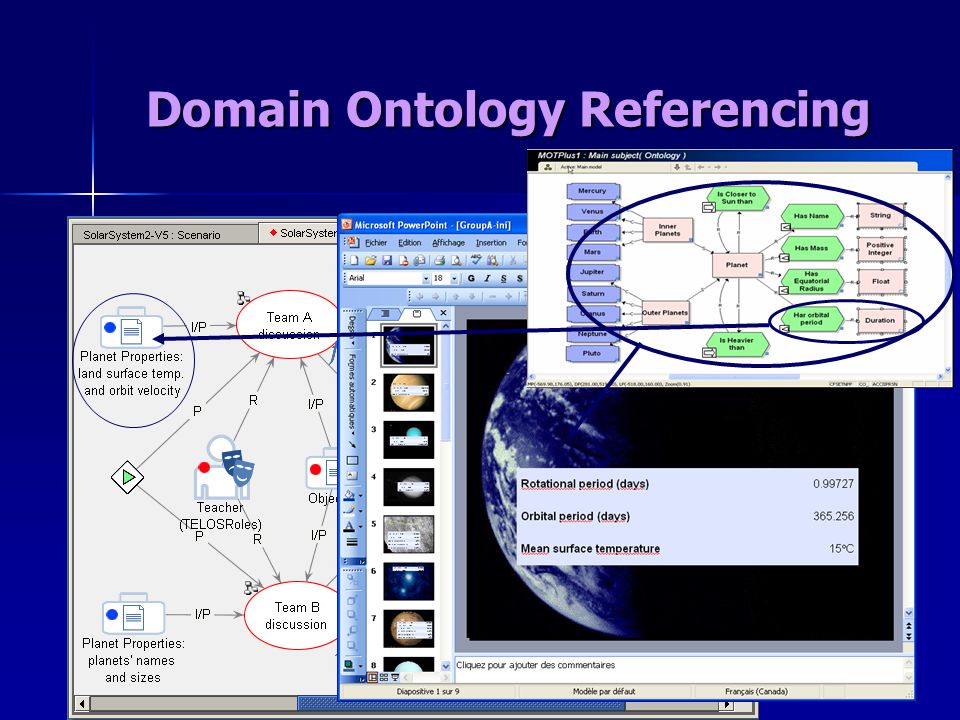960x720 pixels.
Task: Open the Arial font name dropdown
Action: coord(426,279)
